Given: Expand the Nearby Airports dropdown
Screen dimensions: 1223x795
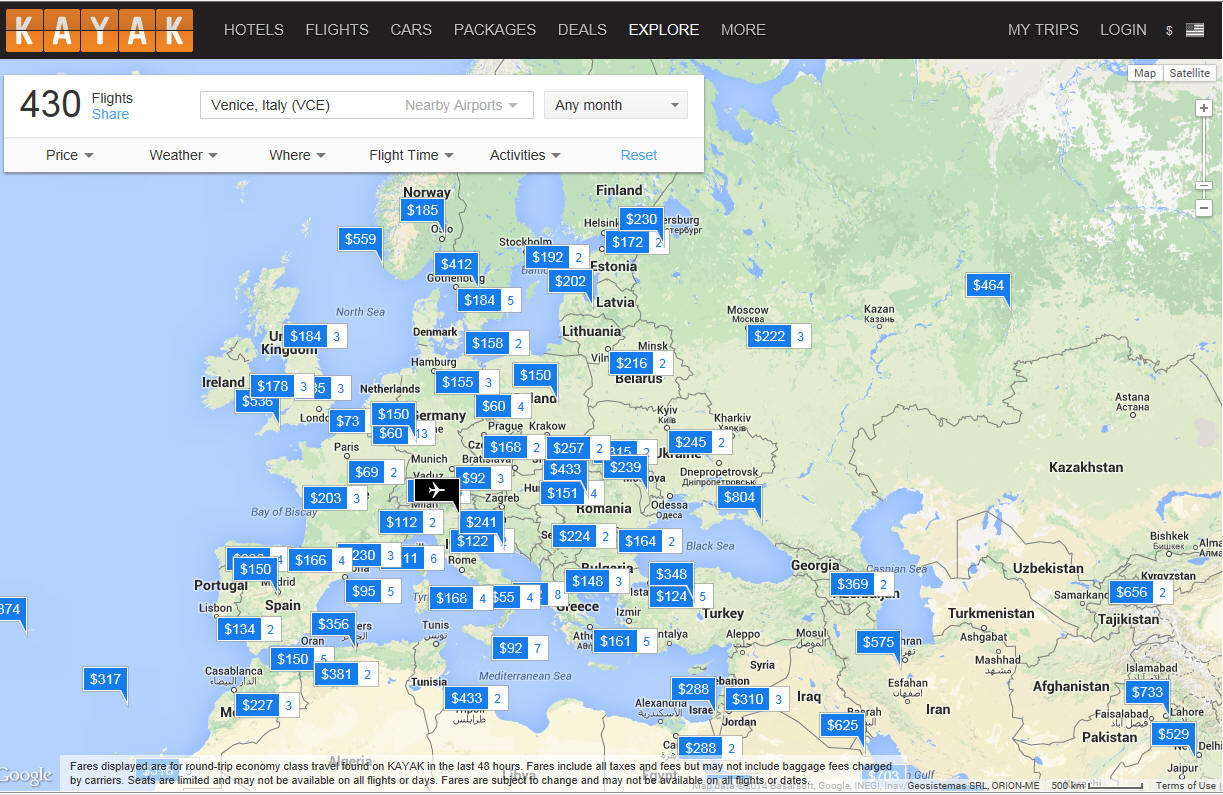Looking at the screenshot, I should click(x=461, y=105).
